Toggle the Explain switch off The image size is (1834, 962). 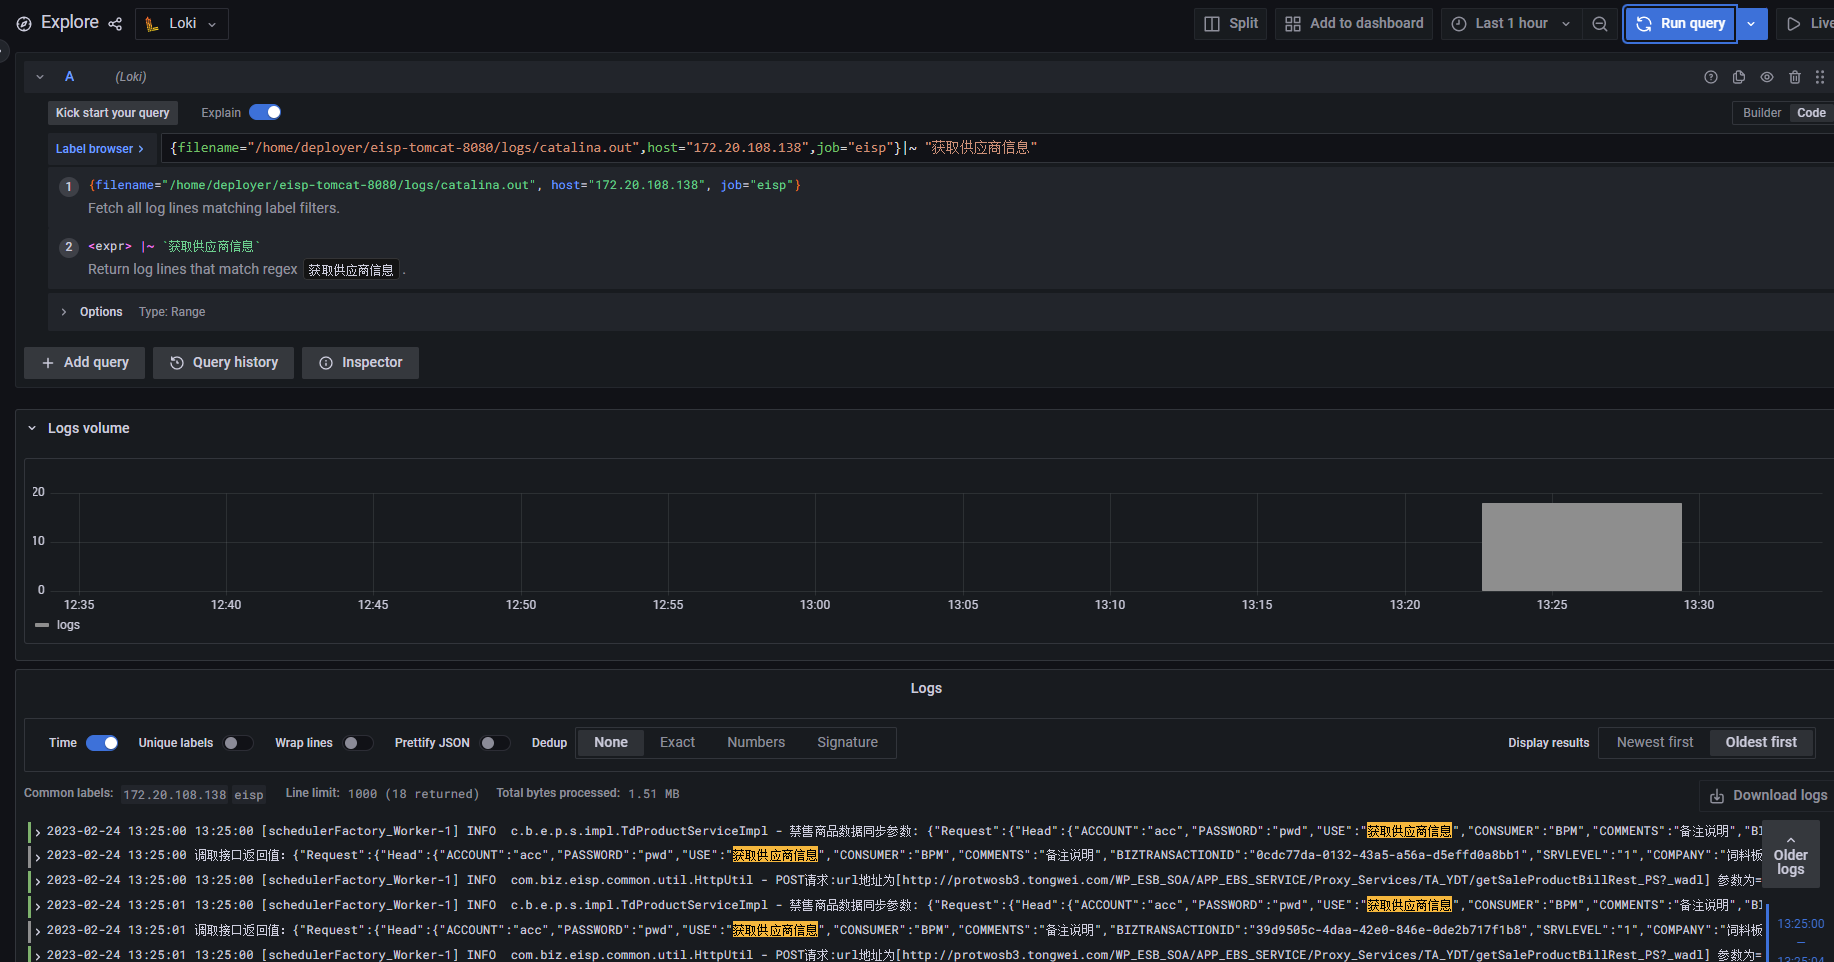[x=265, y=112]
